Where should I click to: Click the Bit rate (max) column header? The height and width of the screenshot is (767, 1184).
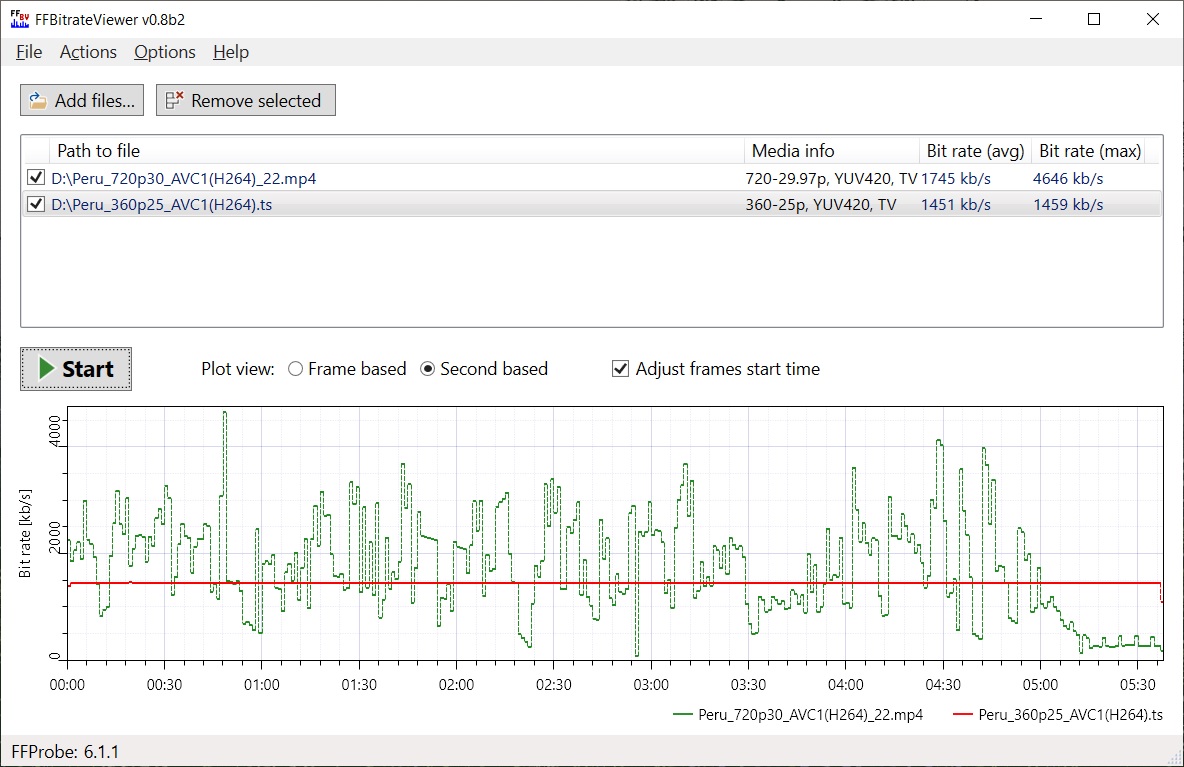[x=1089, y=151]
